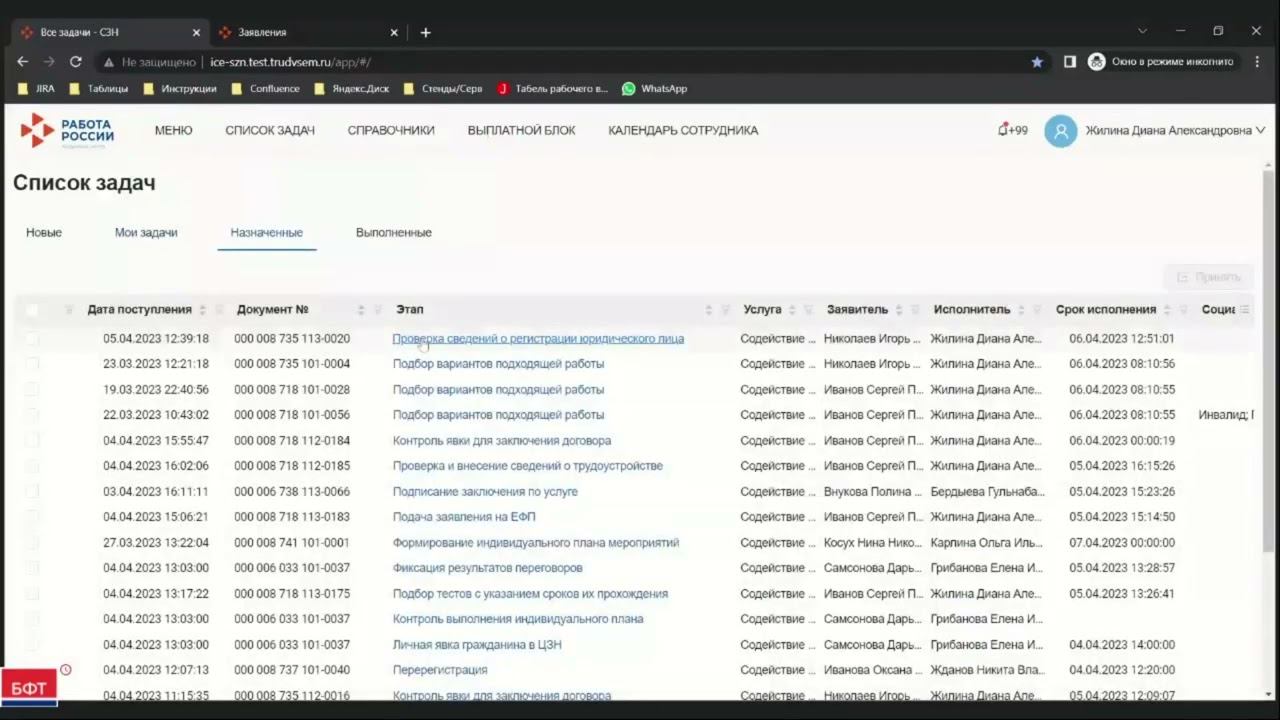Go back in browser history
The image size is (1280, 720).
tap(23, 61)
